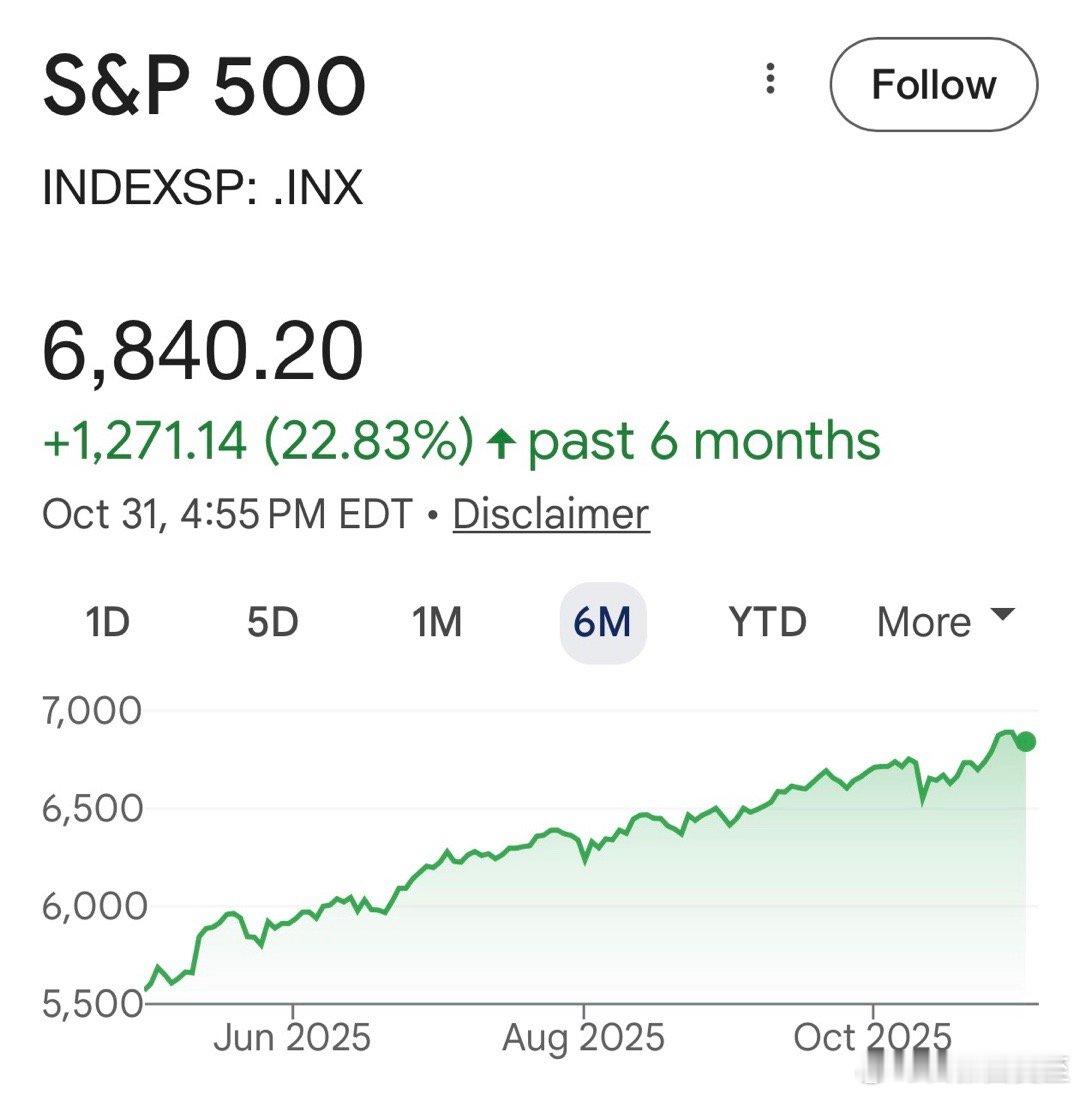Click the green endpoint dot on chart

tap(1025, 741)
